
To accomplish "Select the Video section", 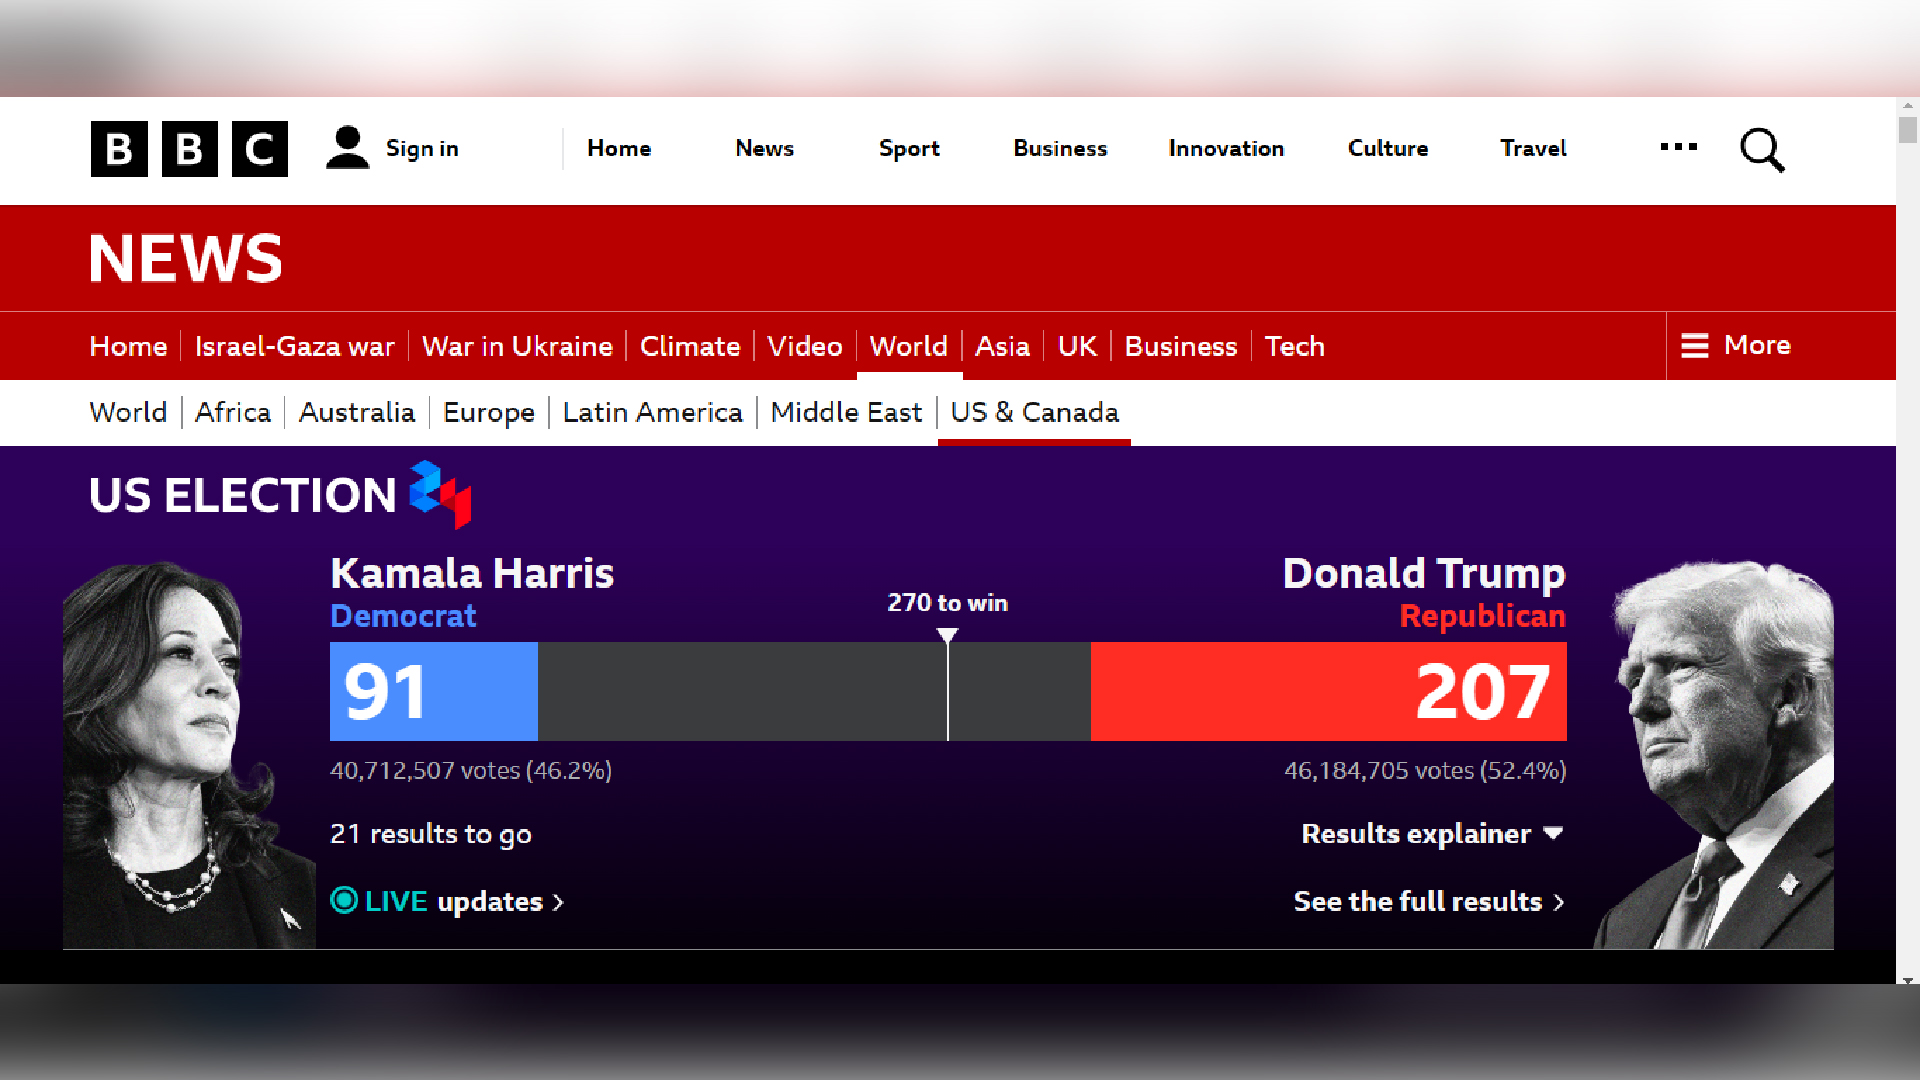I will (805, 346).
